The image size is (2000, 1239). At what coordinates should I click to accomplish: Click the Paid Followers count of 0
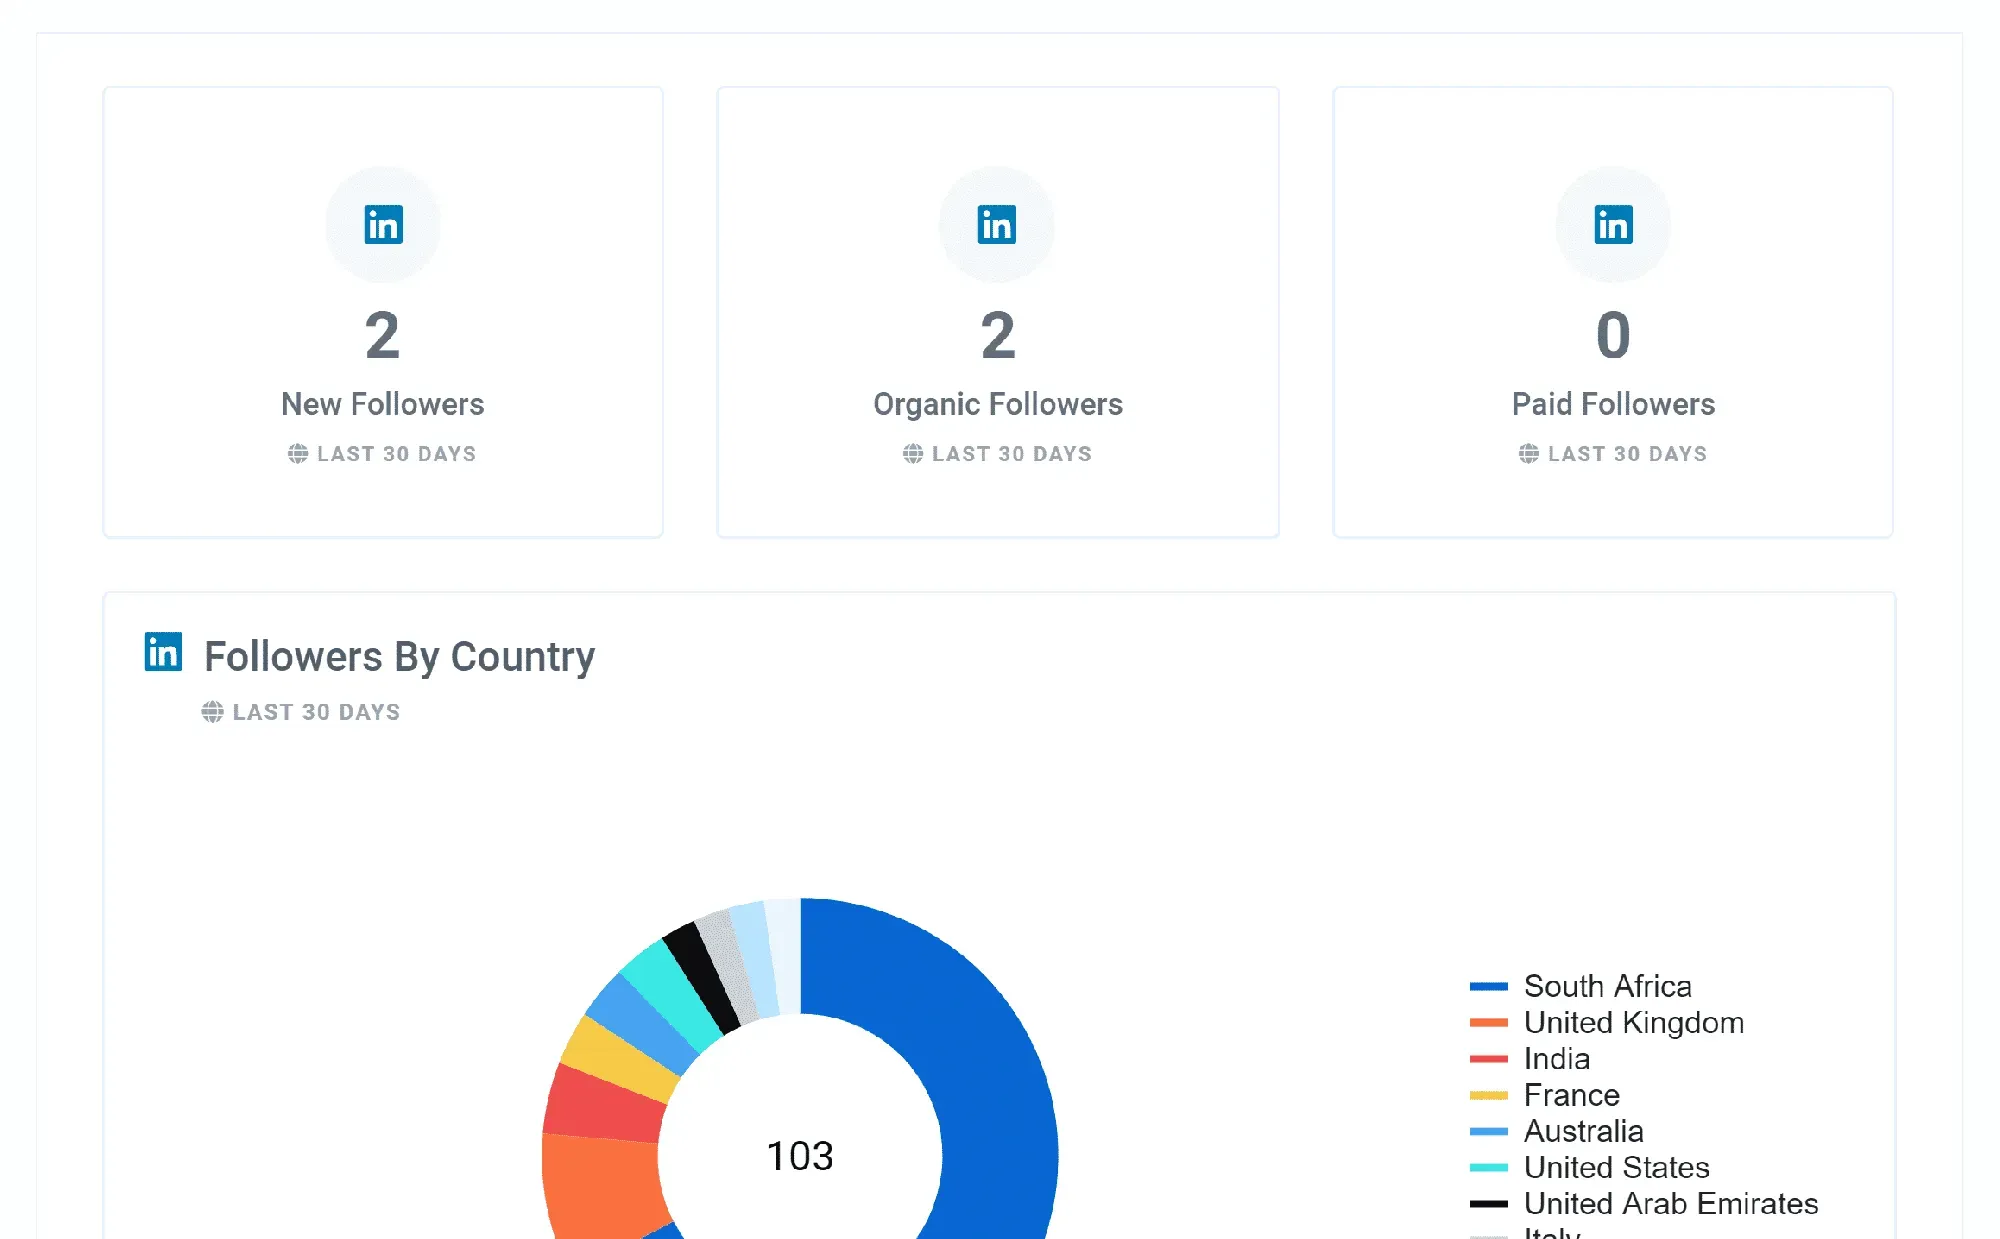click(x=1613, y=335)
